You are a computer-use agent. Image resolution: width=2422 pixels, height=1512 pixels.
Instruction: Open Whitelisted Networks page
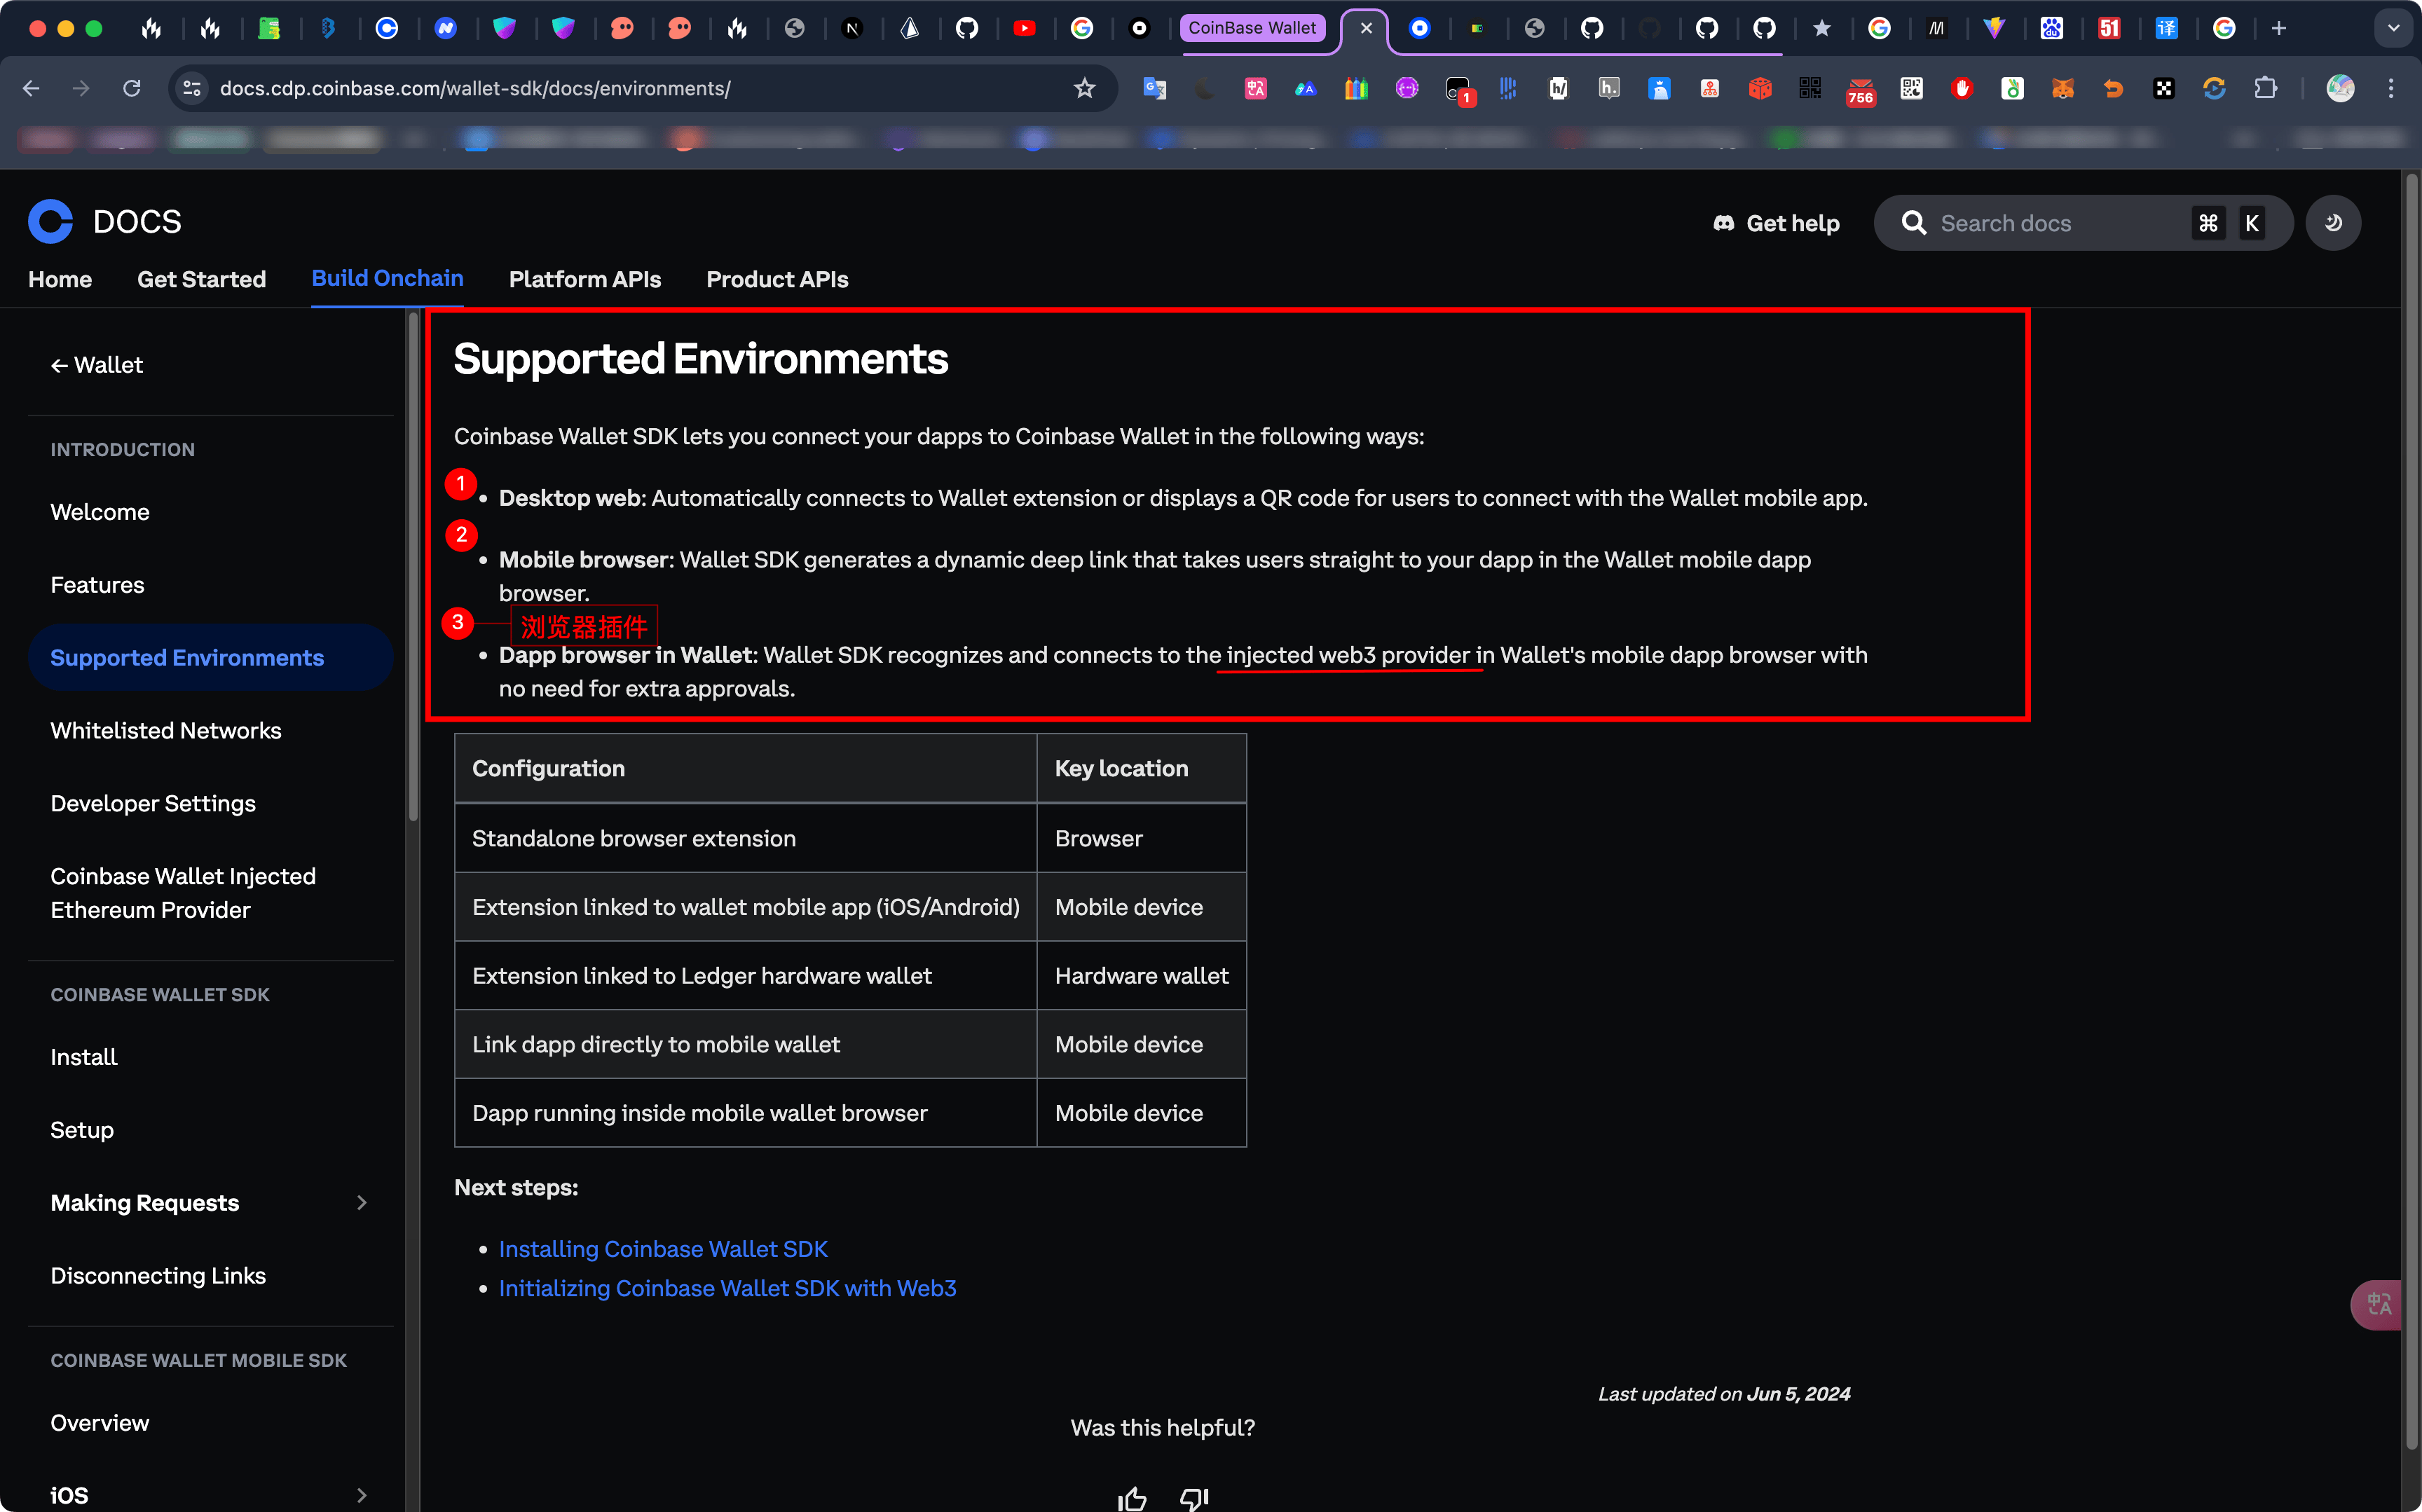click(x=166, y=731)
